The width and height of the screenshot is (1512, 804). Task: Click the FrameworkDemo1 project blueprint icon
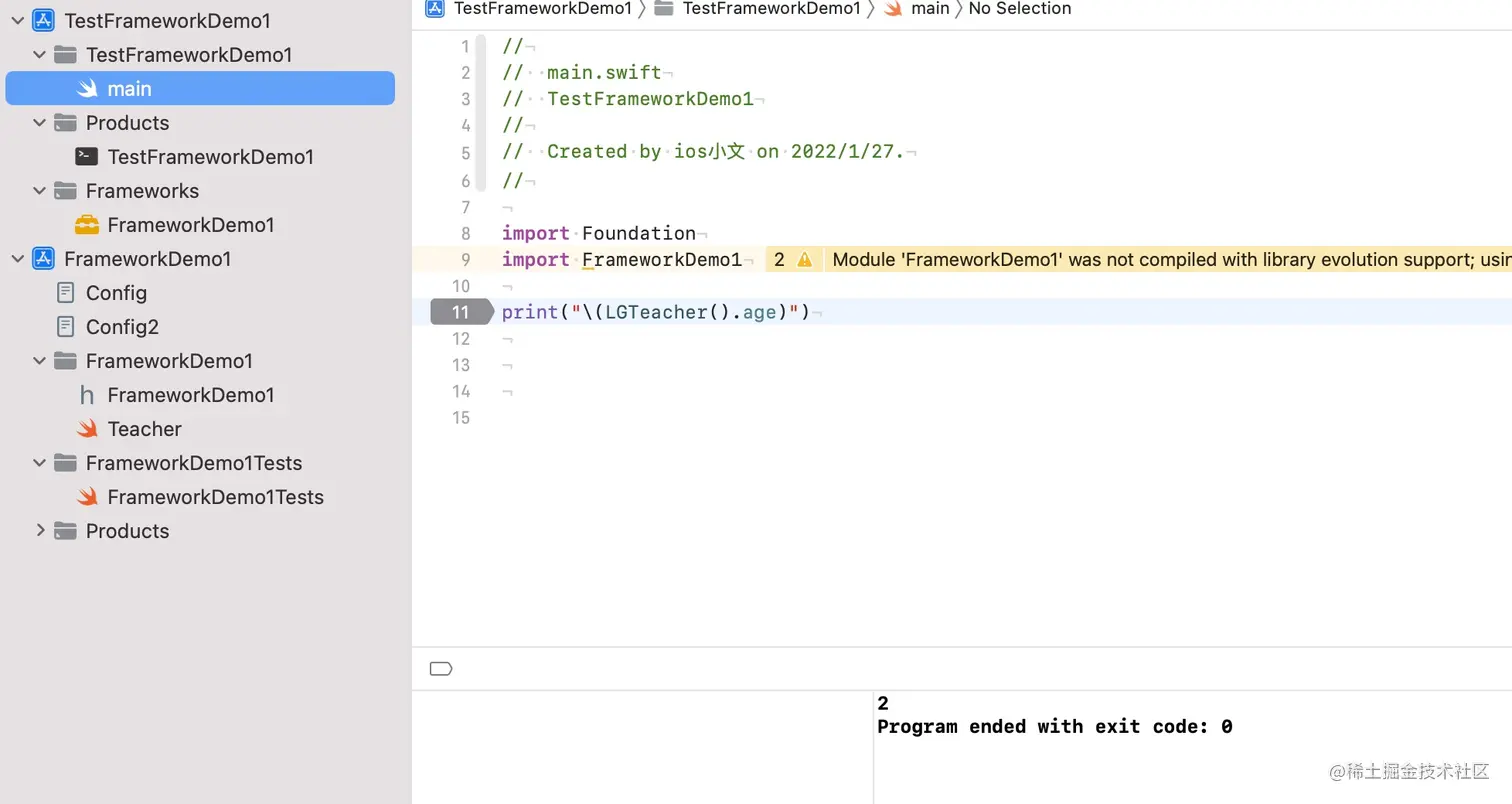point(43,259)
